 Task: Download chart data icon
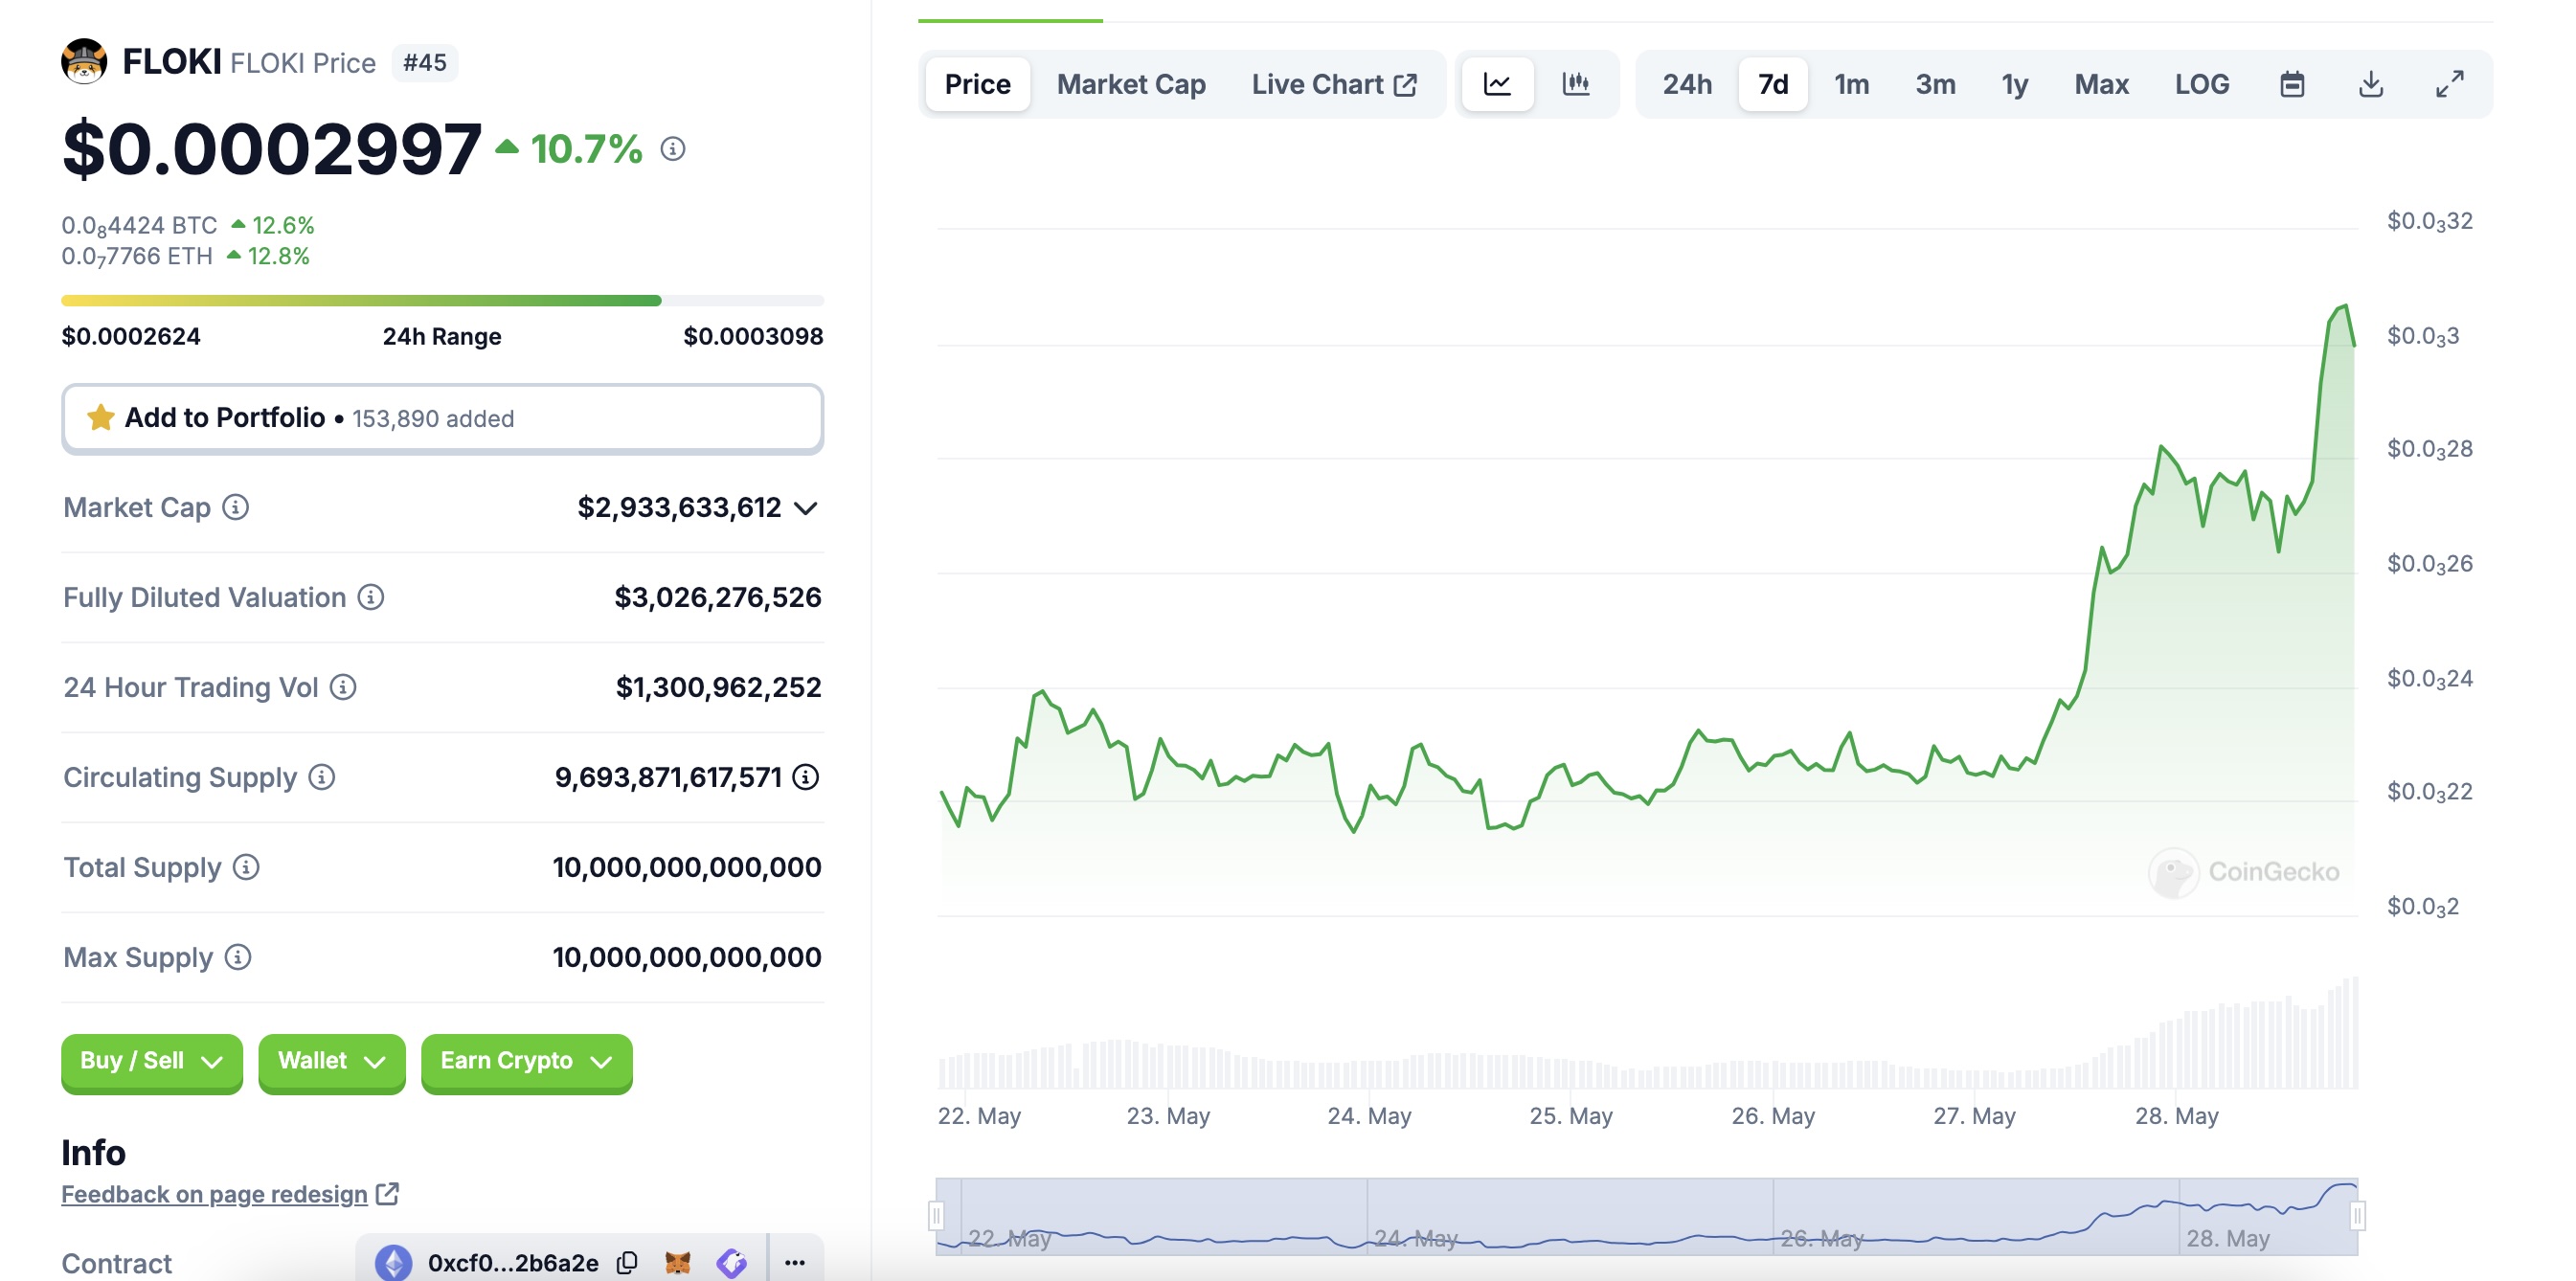click(2371, 84)
